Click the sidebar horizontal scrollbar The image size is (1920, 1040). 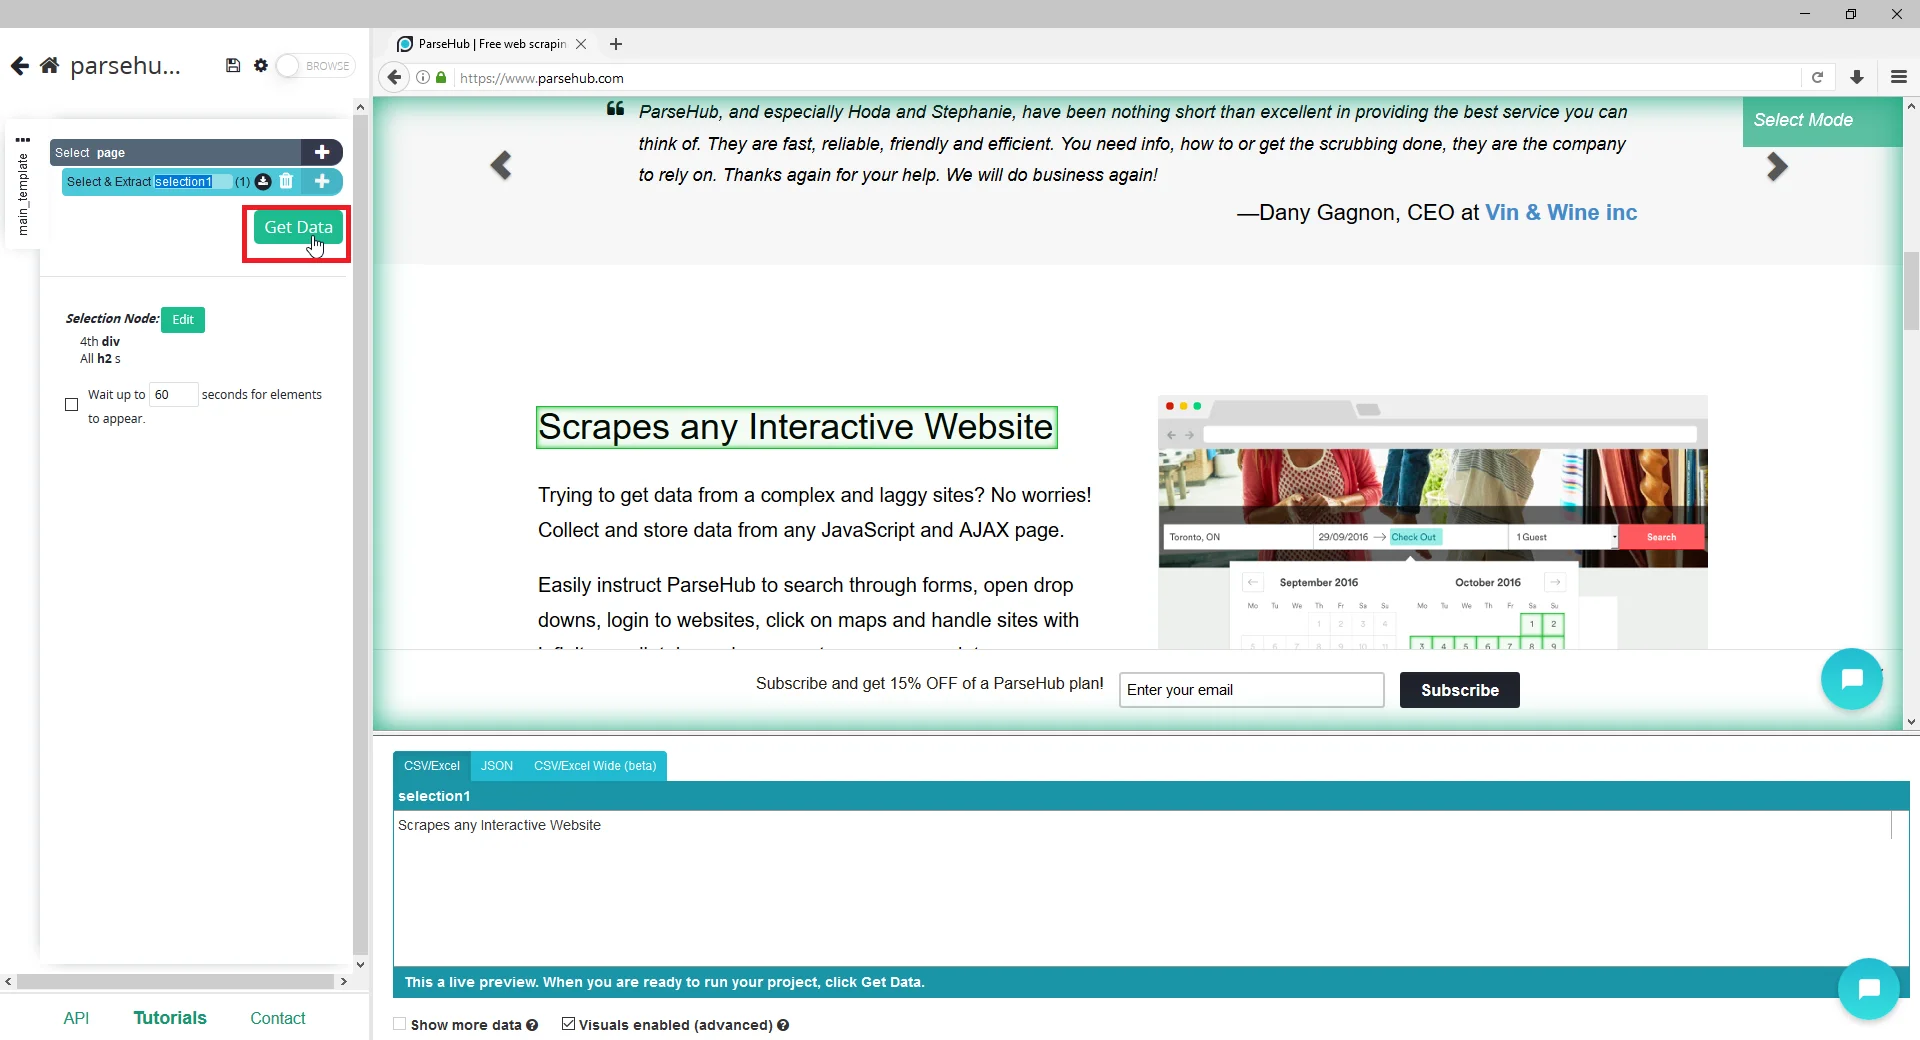pos(176,982)
